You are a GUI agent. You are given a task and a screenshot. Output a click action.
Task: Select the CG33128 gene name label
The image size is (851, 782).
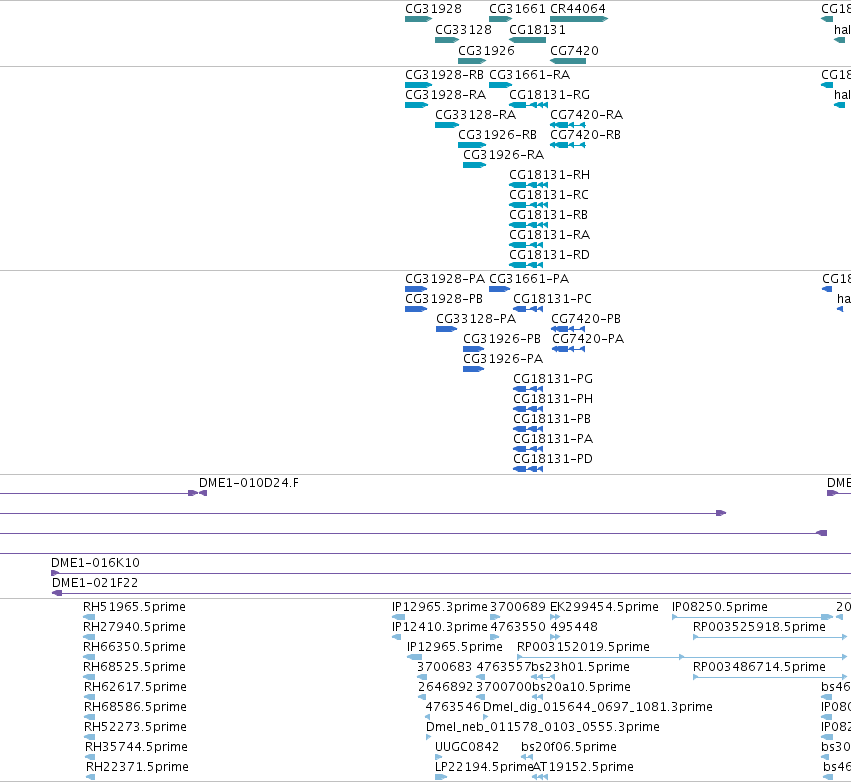click(x=463, y=30)
